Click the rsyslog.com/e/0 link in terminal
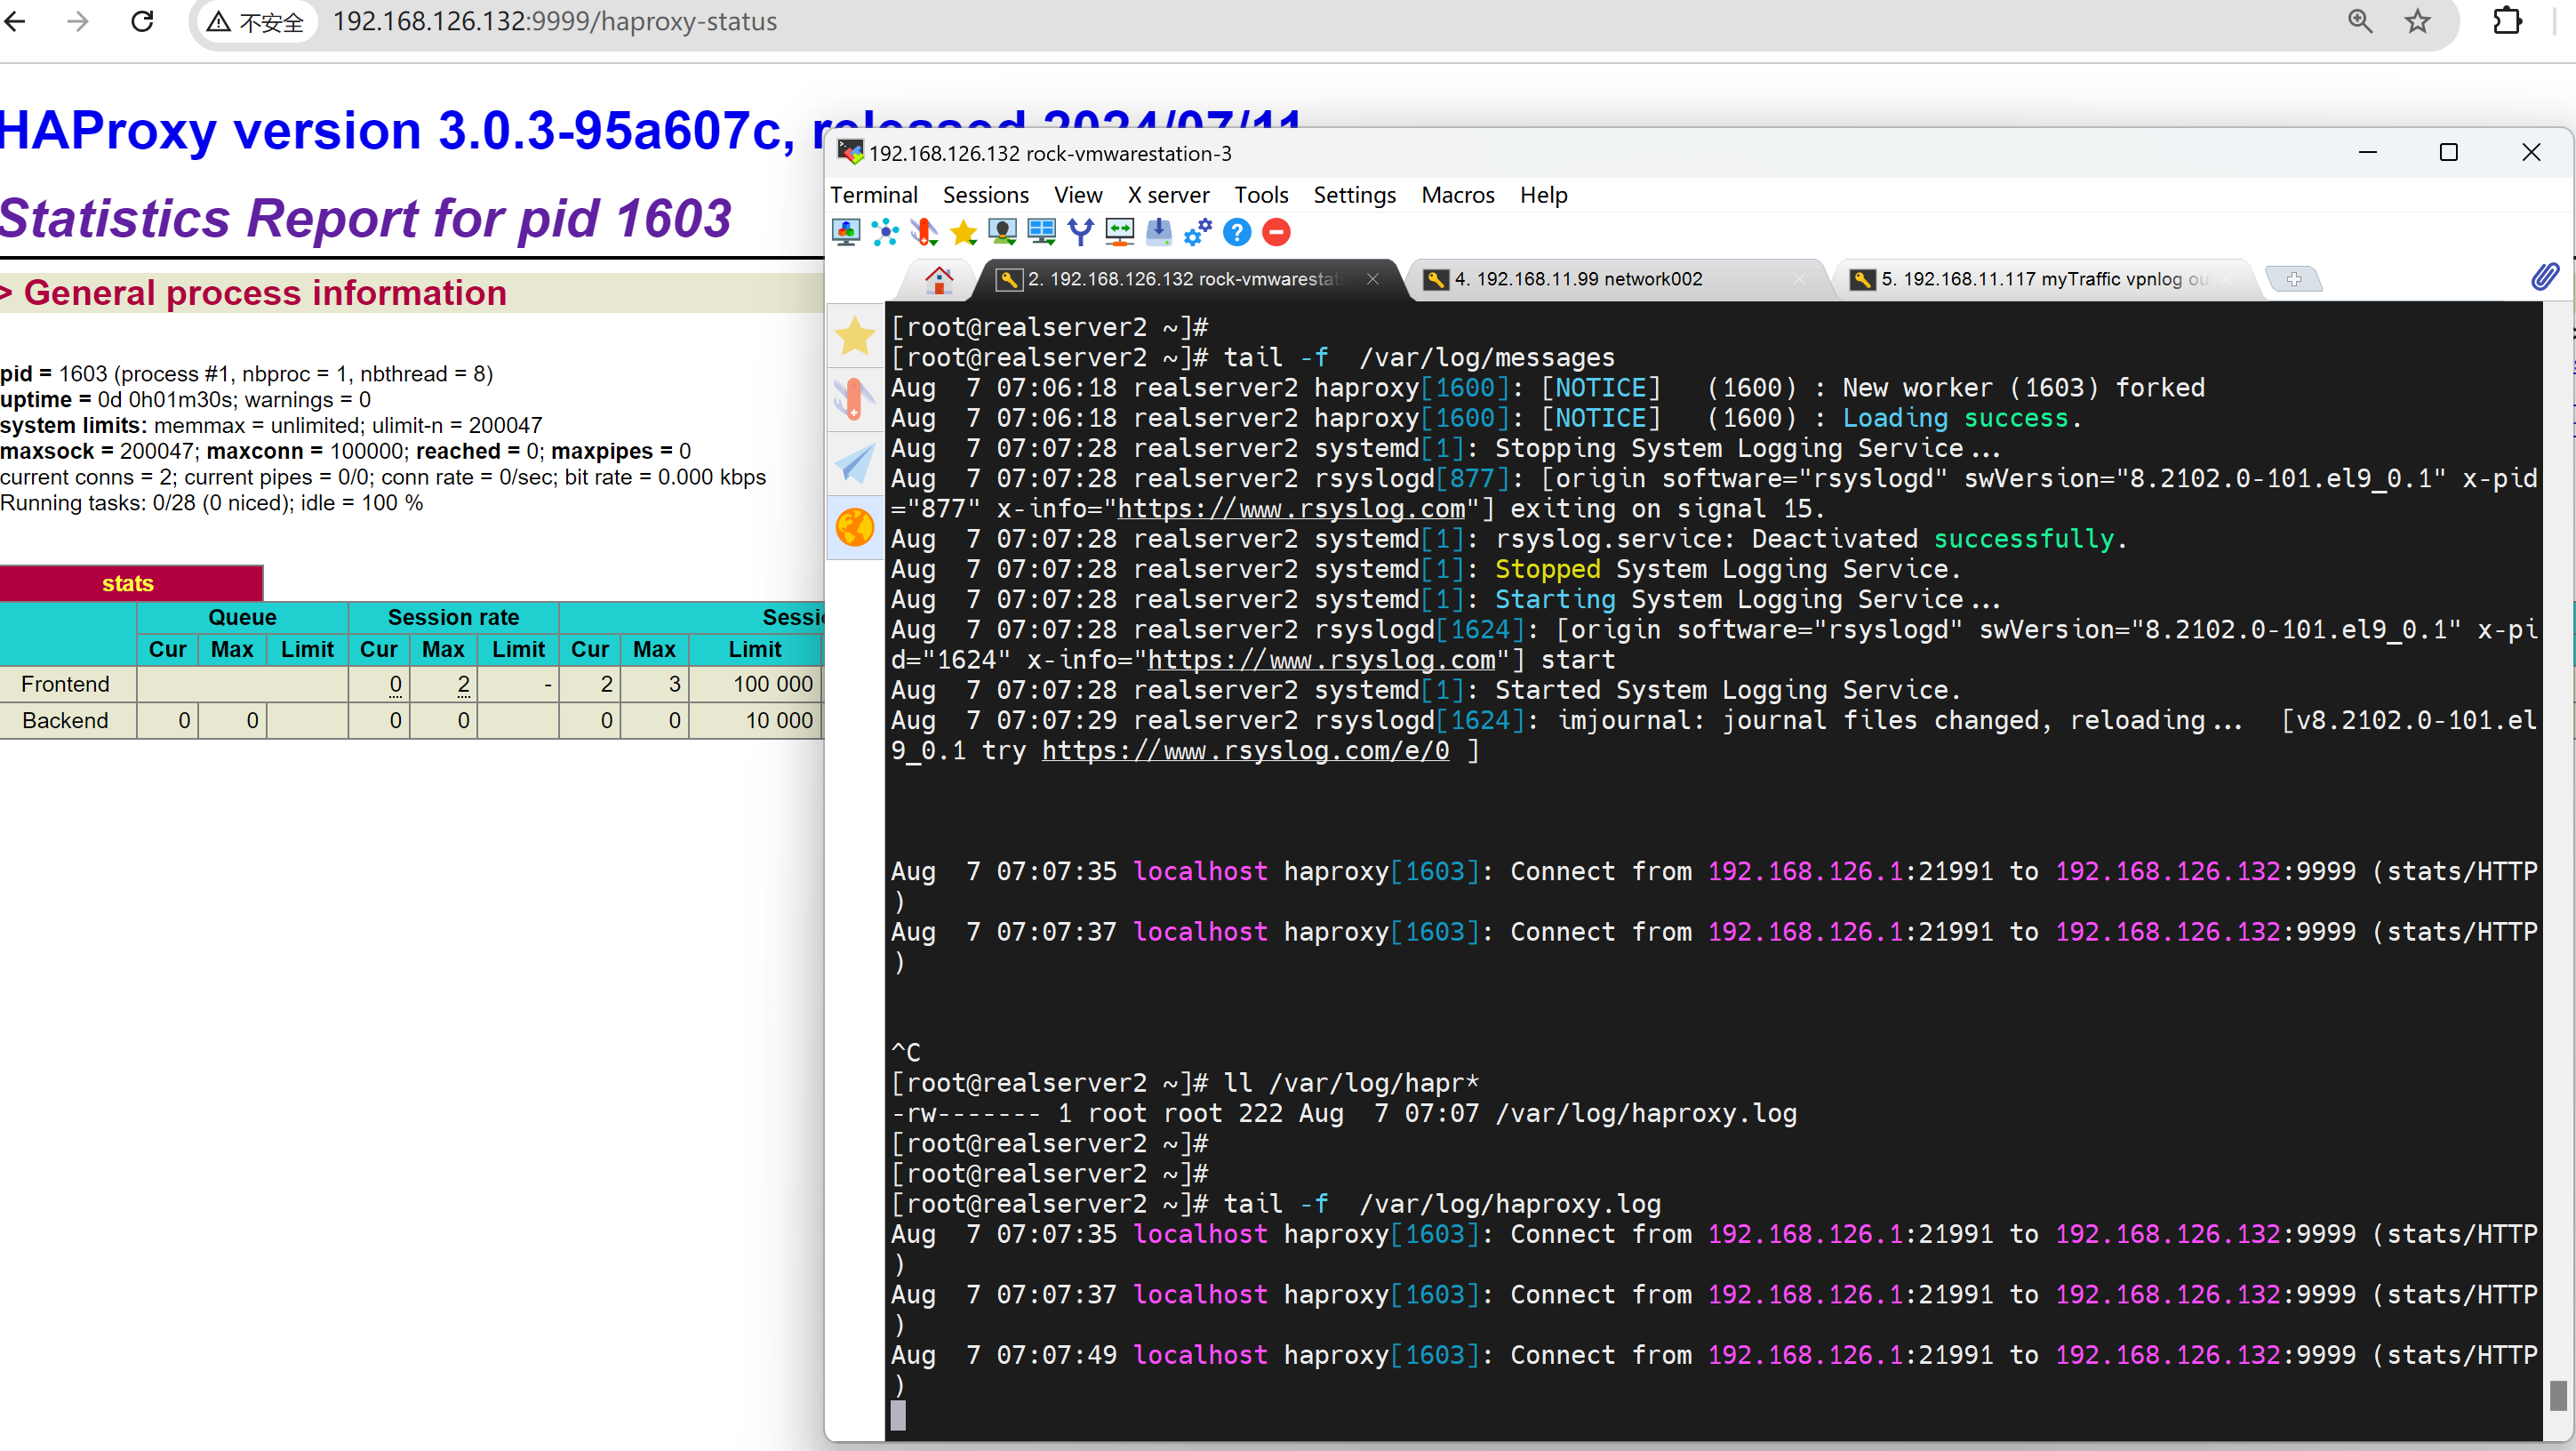 tap(1244, 750)
